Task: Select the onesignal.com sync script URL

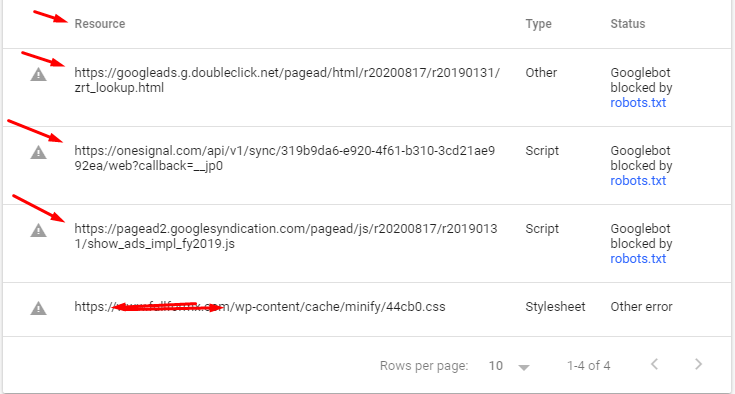Action: [x=285, y=158]
